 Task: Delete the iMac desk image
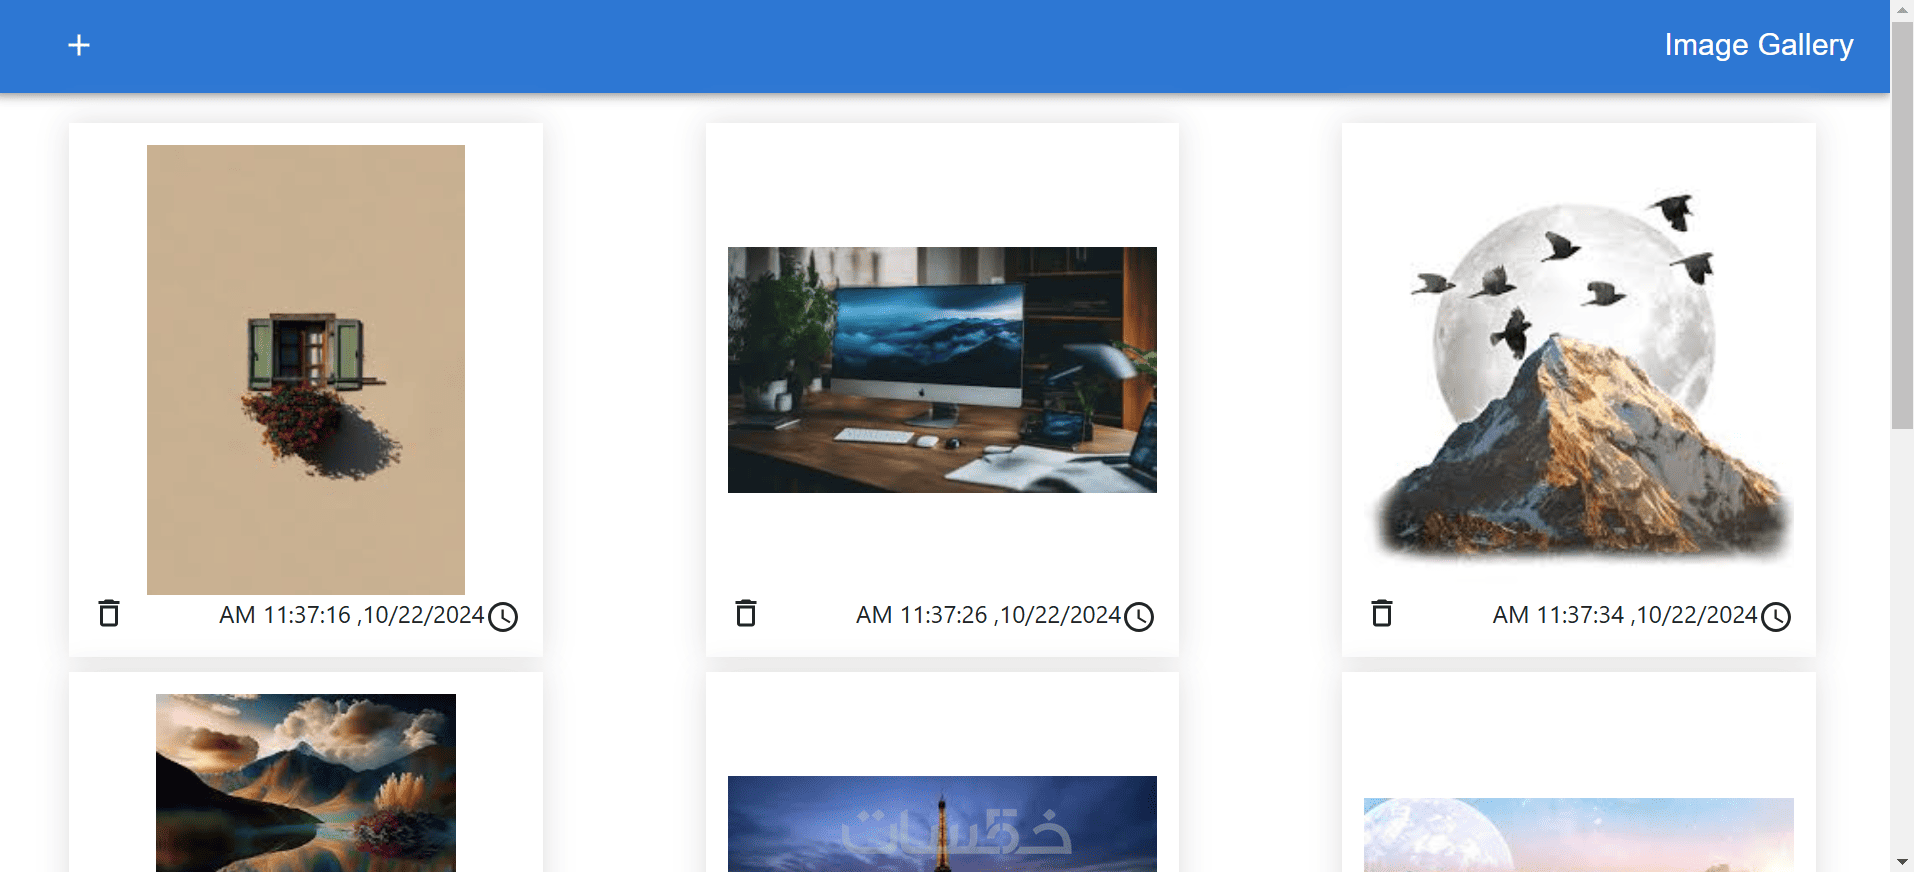pyautogui.click(x=746, y=613)
